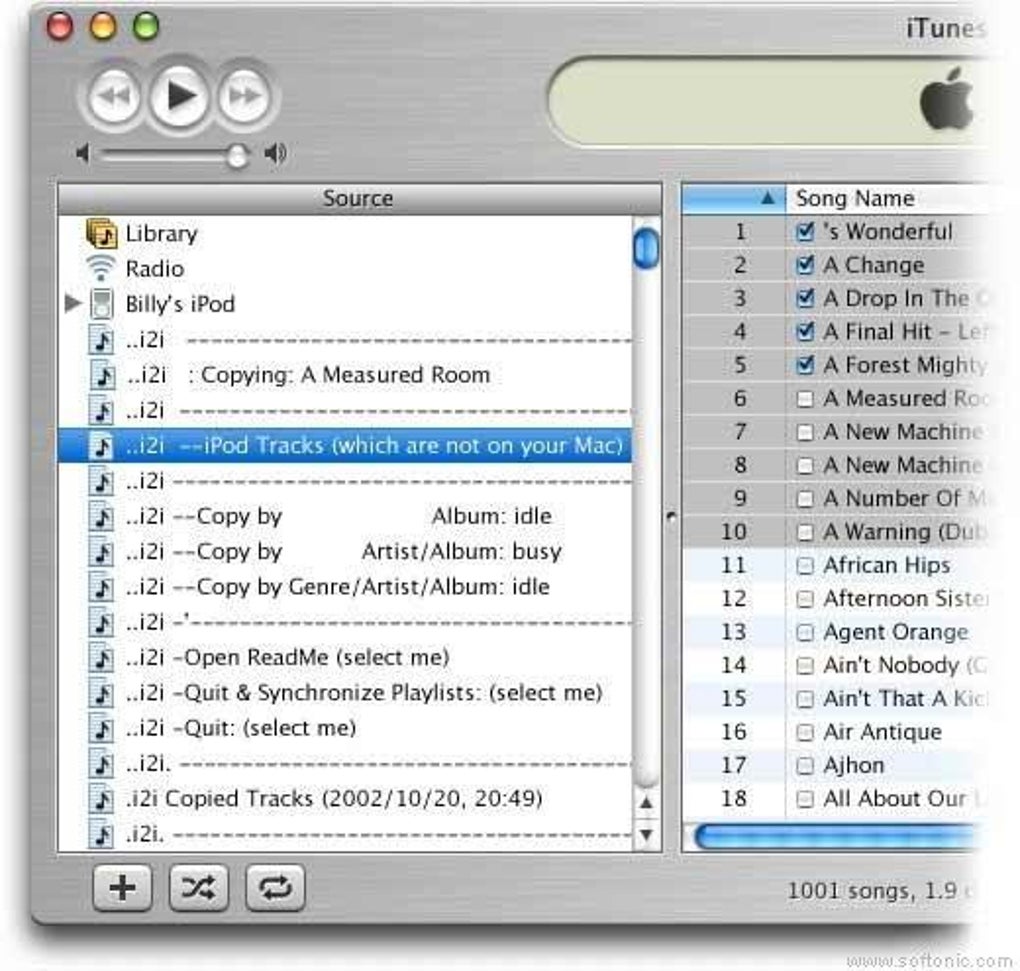The width and height of the screenshot is (1020, 971).
Task: Select the song 'Air Antique'
Action: pyautogui.click(x=883, y=732)
